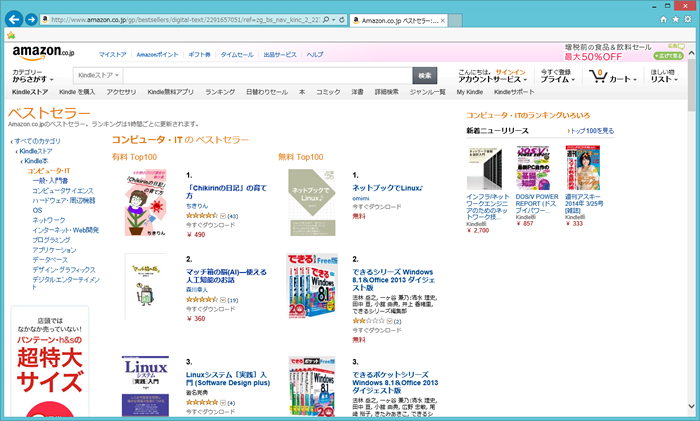Click the トップ100を見る link

point(591,131)
